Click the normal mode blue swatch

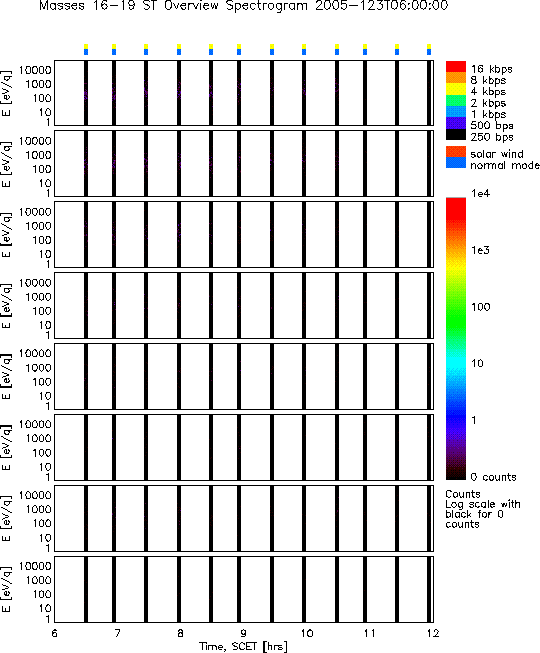pos(455,163)
